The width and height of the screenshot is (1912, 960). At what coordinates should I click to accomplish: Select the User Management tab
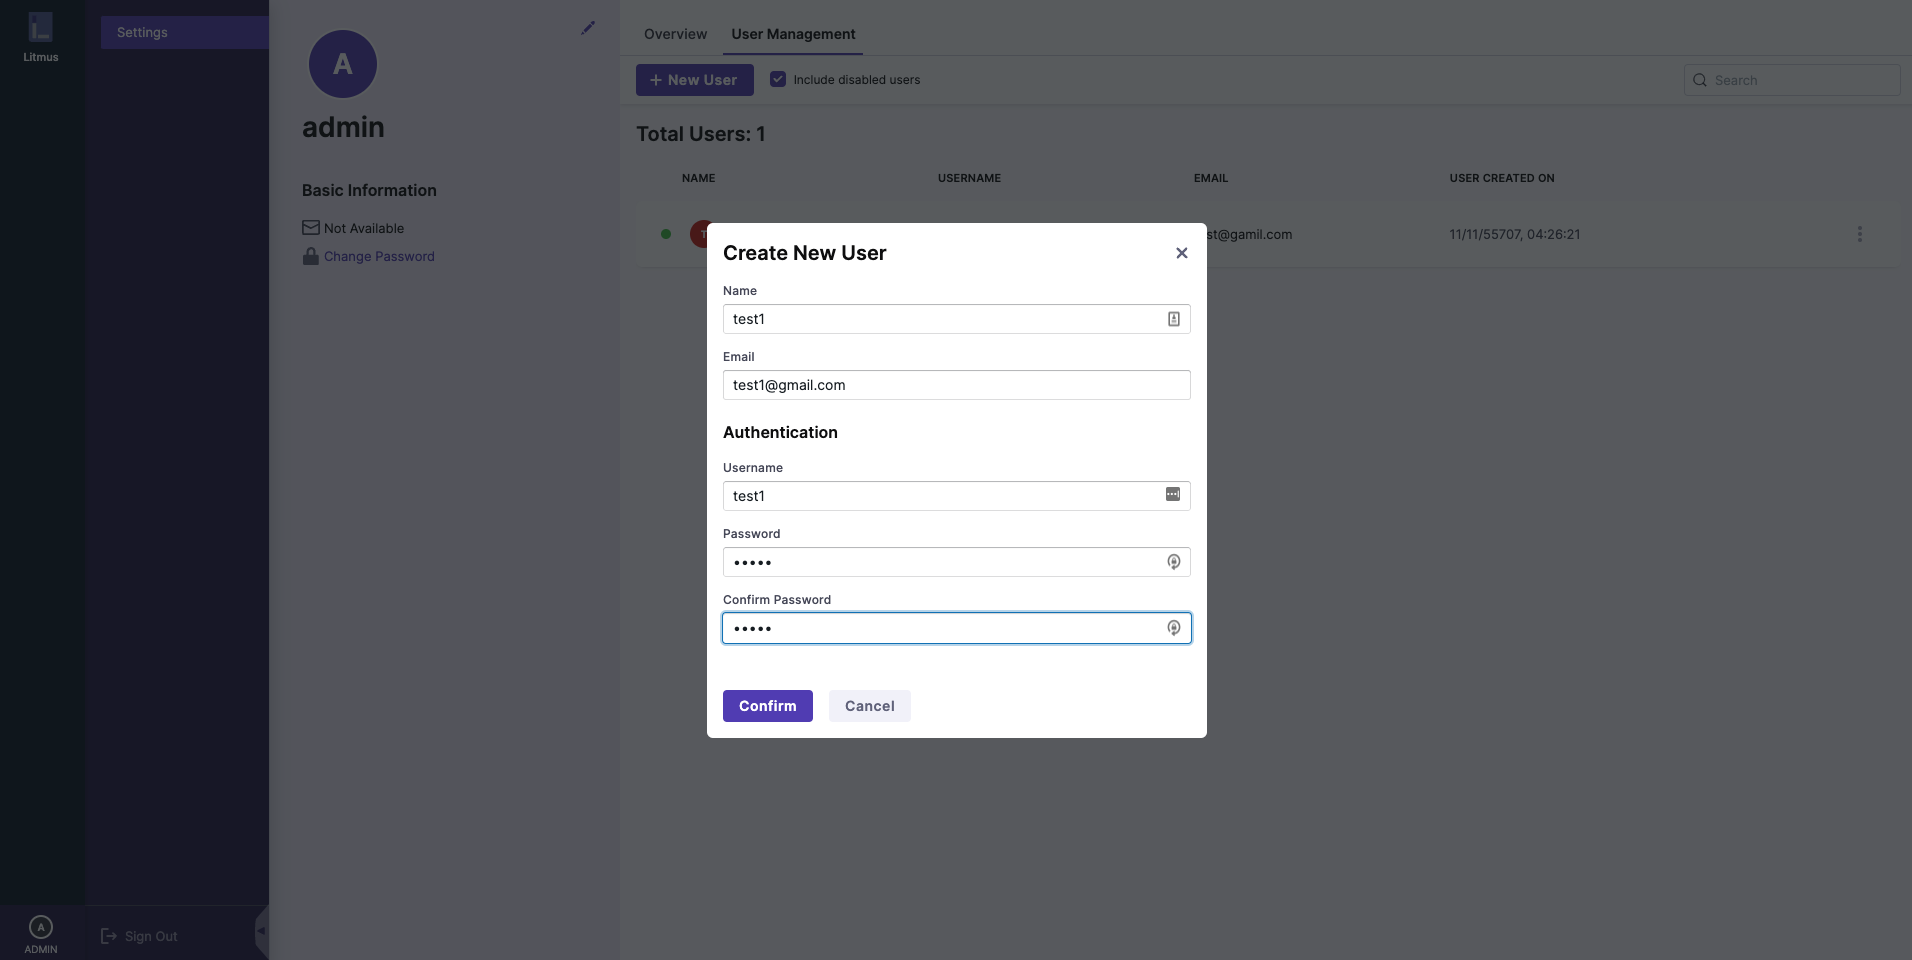793,34
